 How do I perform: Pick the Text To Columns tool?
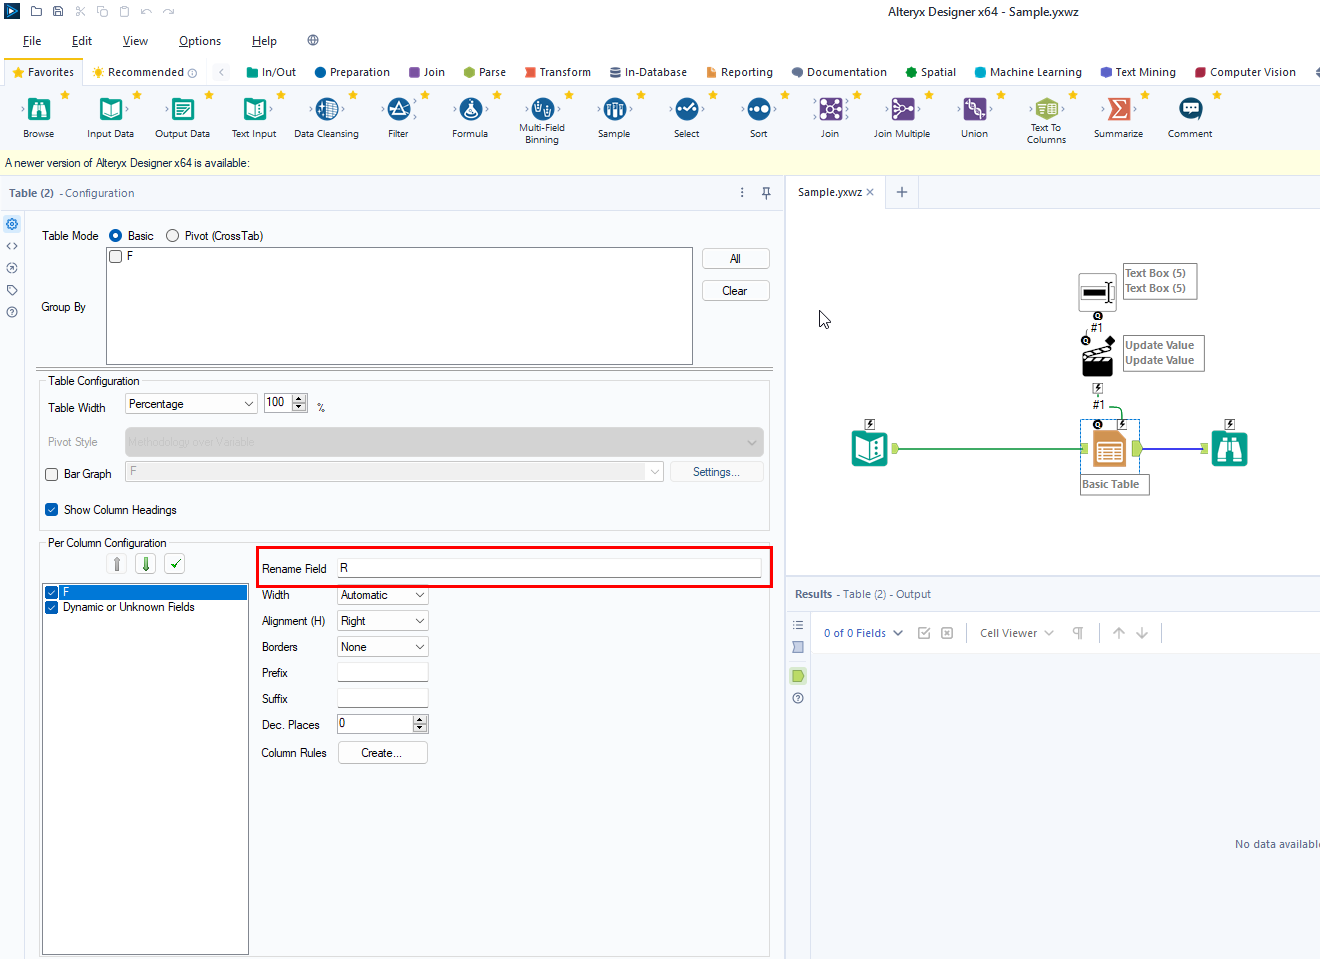pos(1046,112)
